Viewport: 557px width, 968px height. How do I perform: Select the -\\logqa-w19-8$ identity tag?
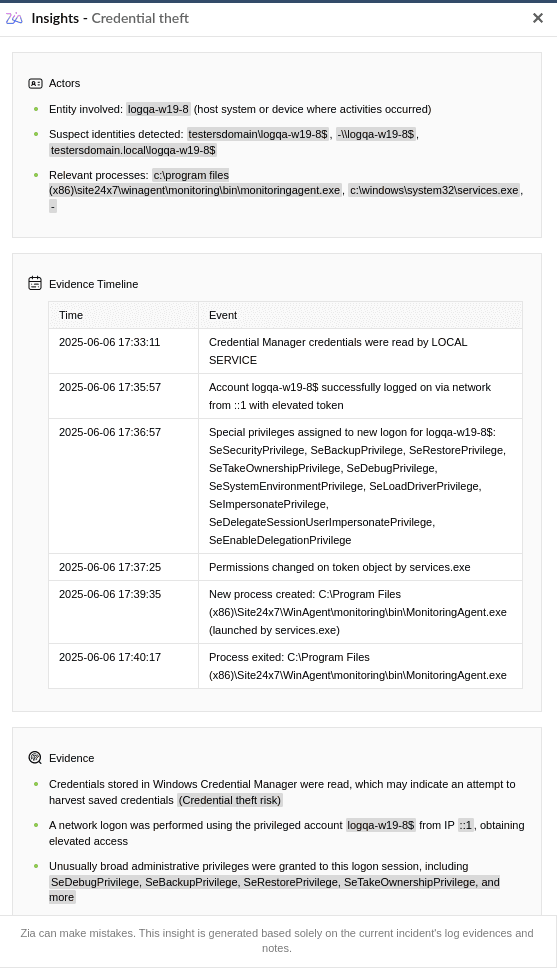[376, 134]
